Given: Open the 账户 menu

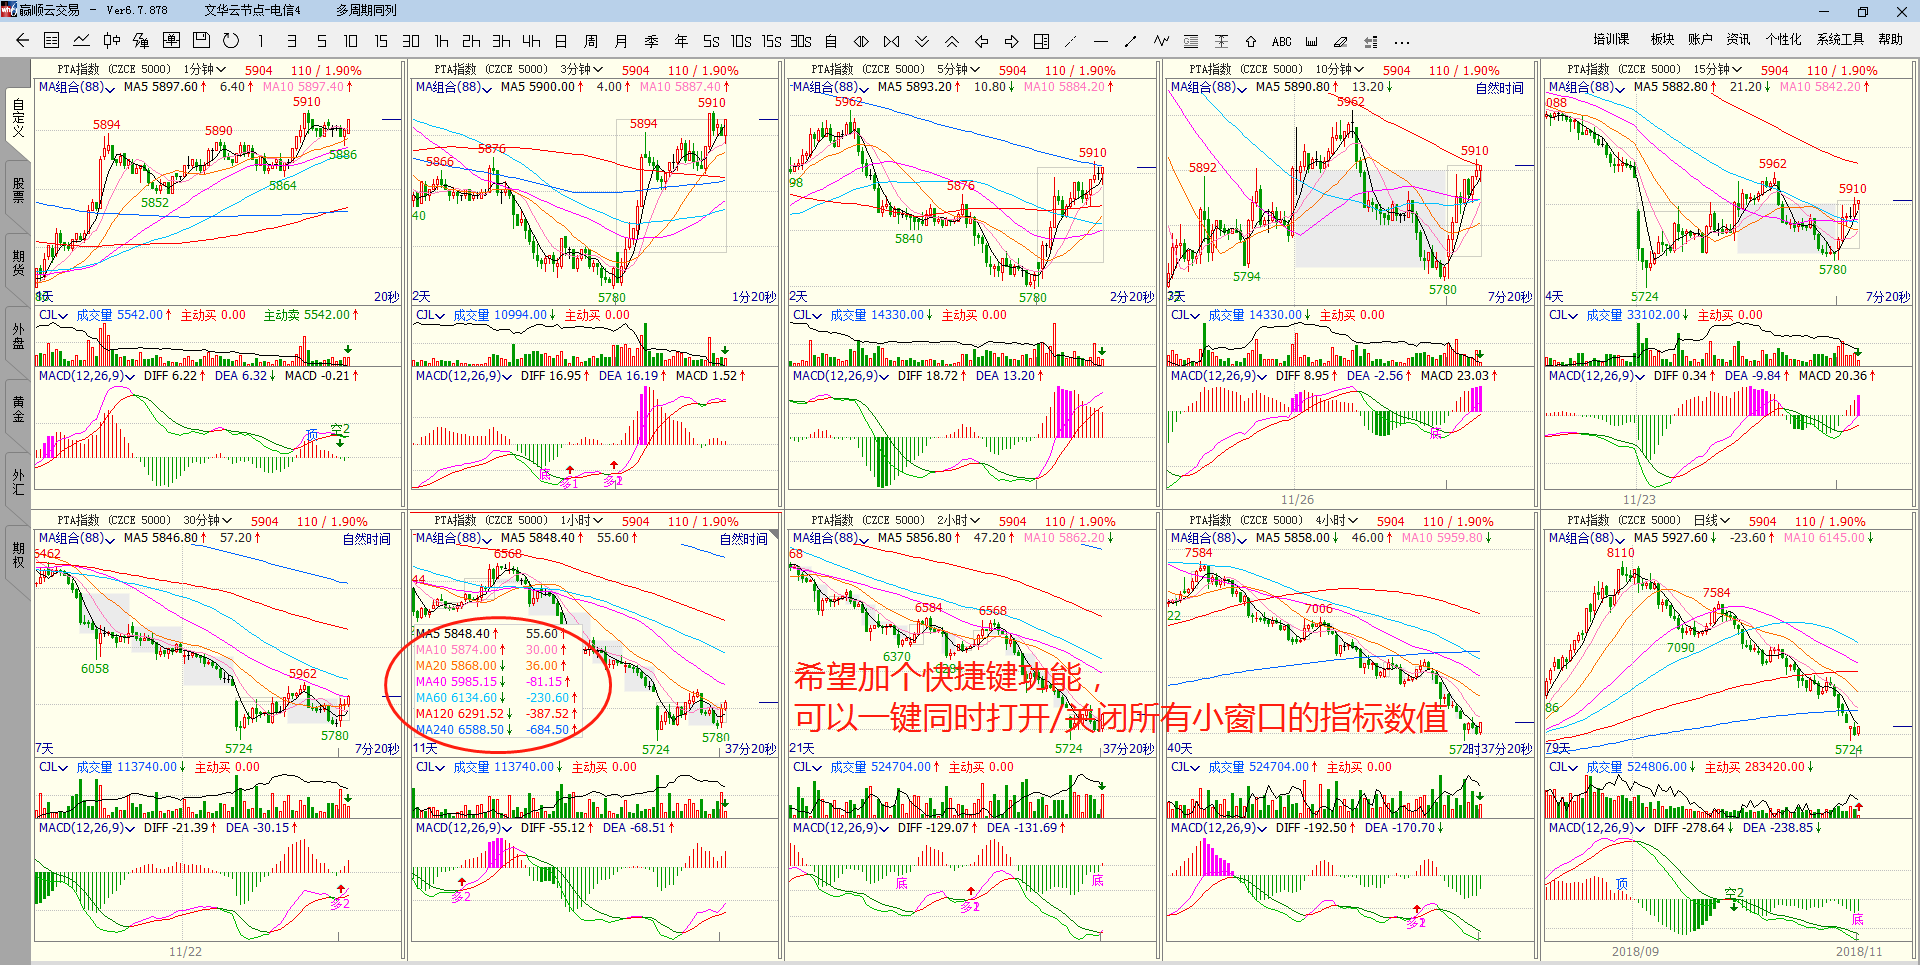Looking at the screenshot, I should (x=1700, y=40).
